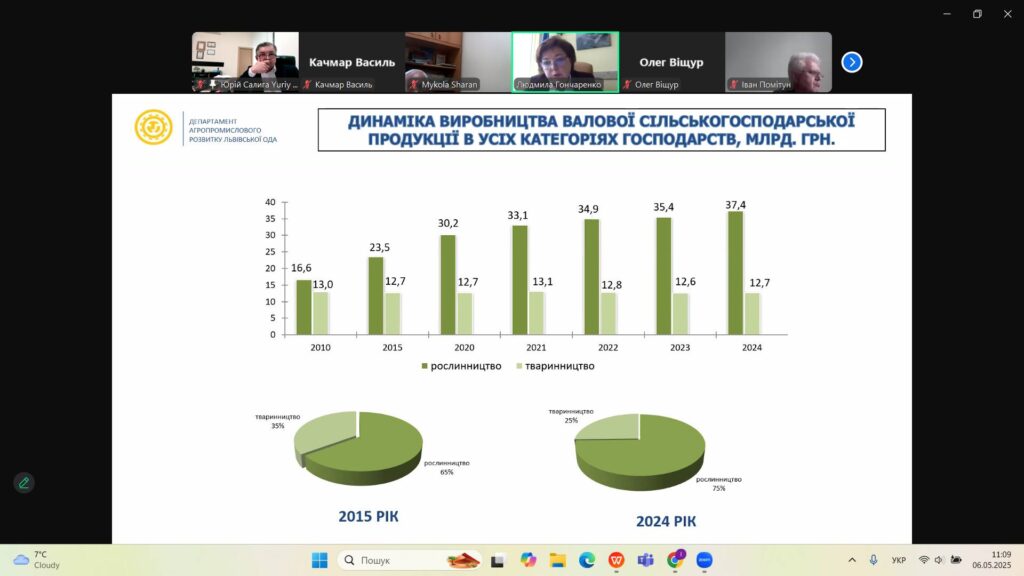
Task: Switch the УКР keyboard language indicator
Action: 899,560
